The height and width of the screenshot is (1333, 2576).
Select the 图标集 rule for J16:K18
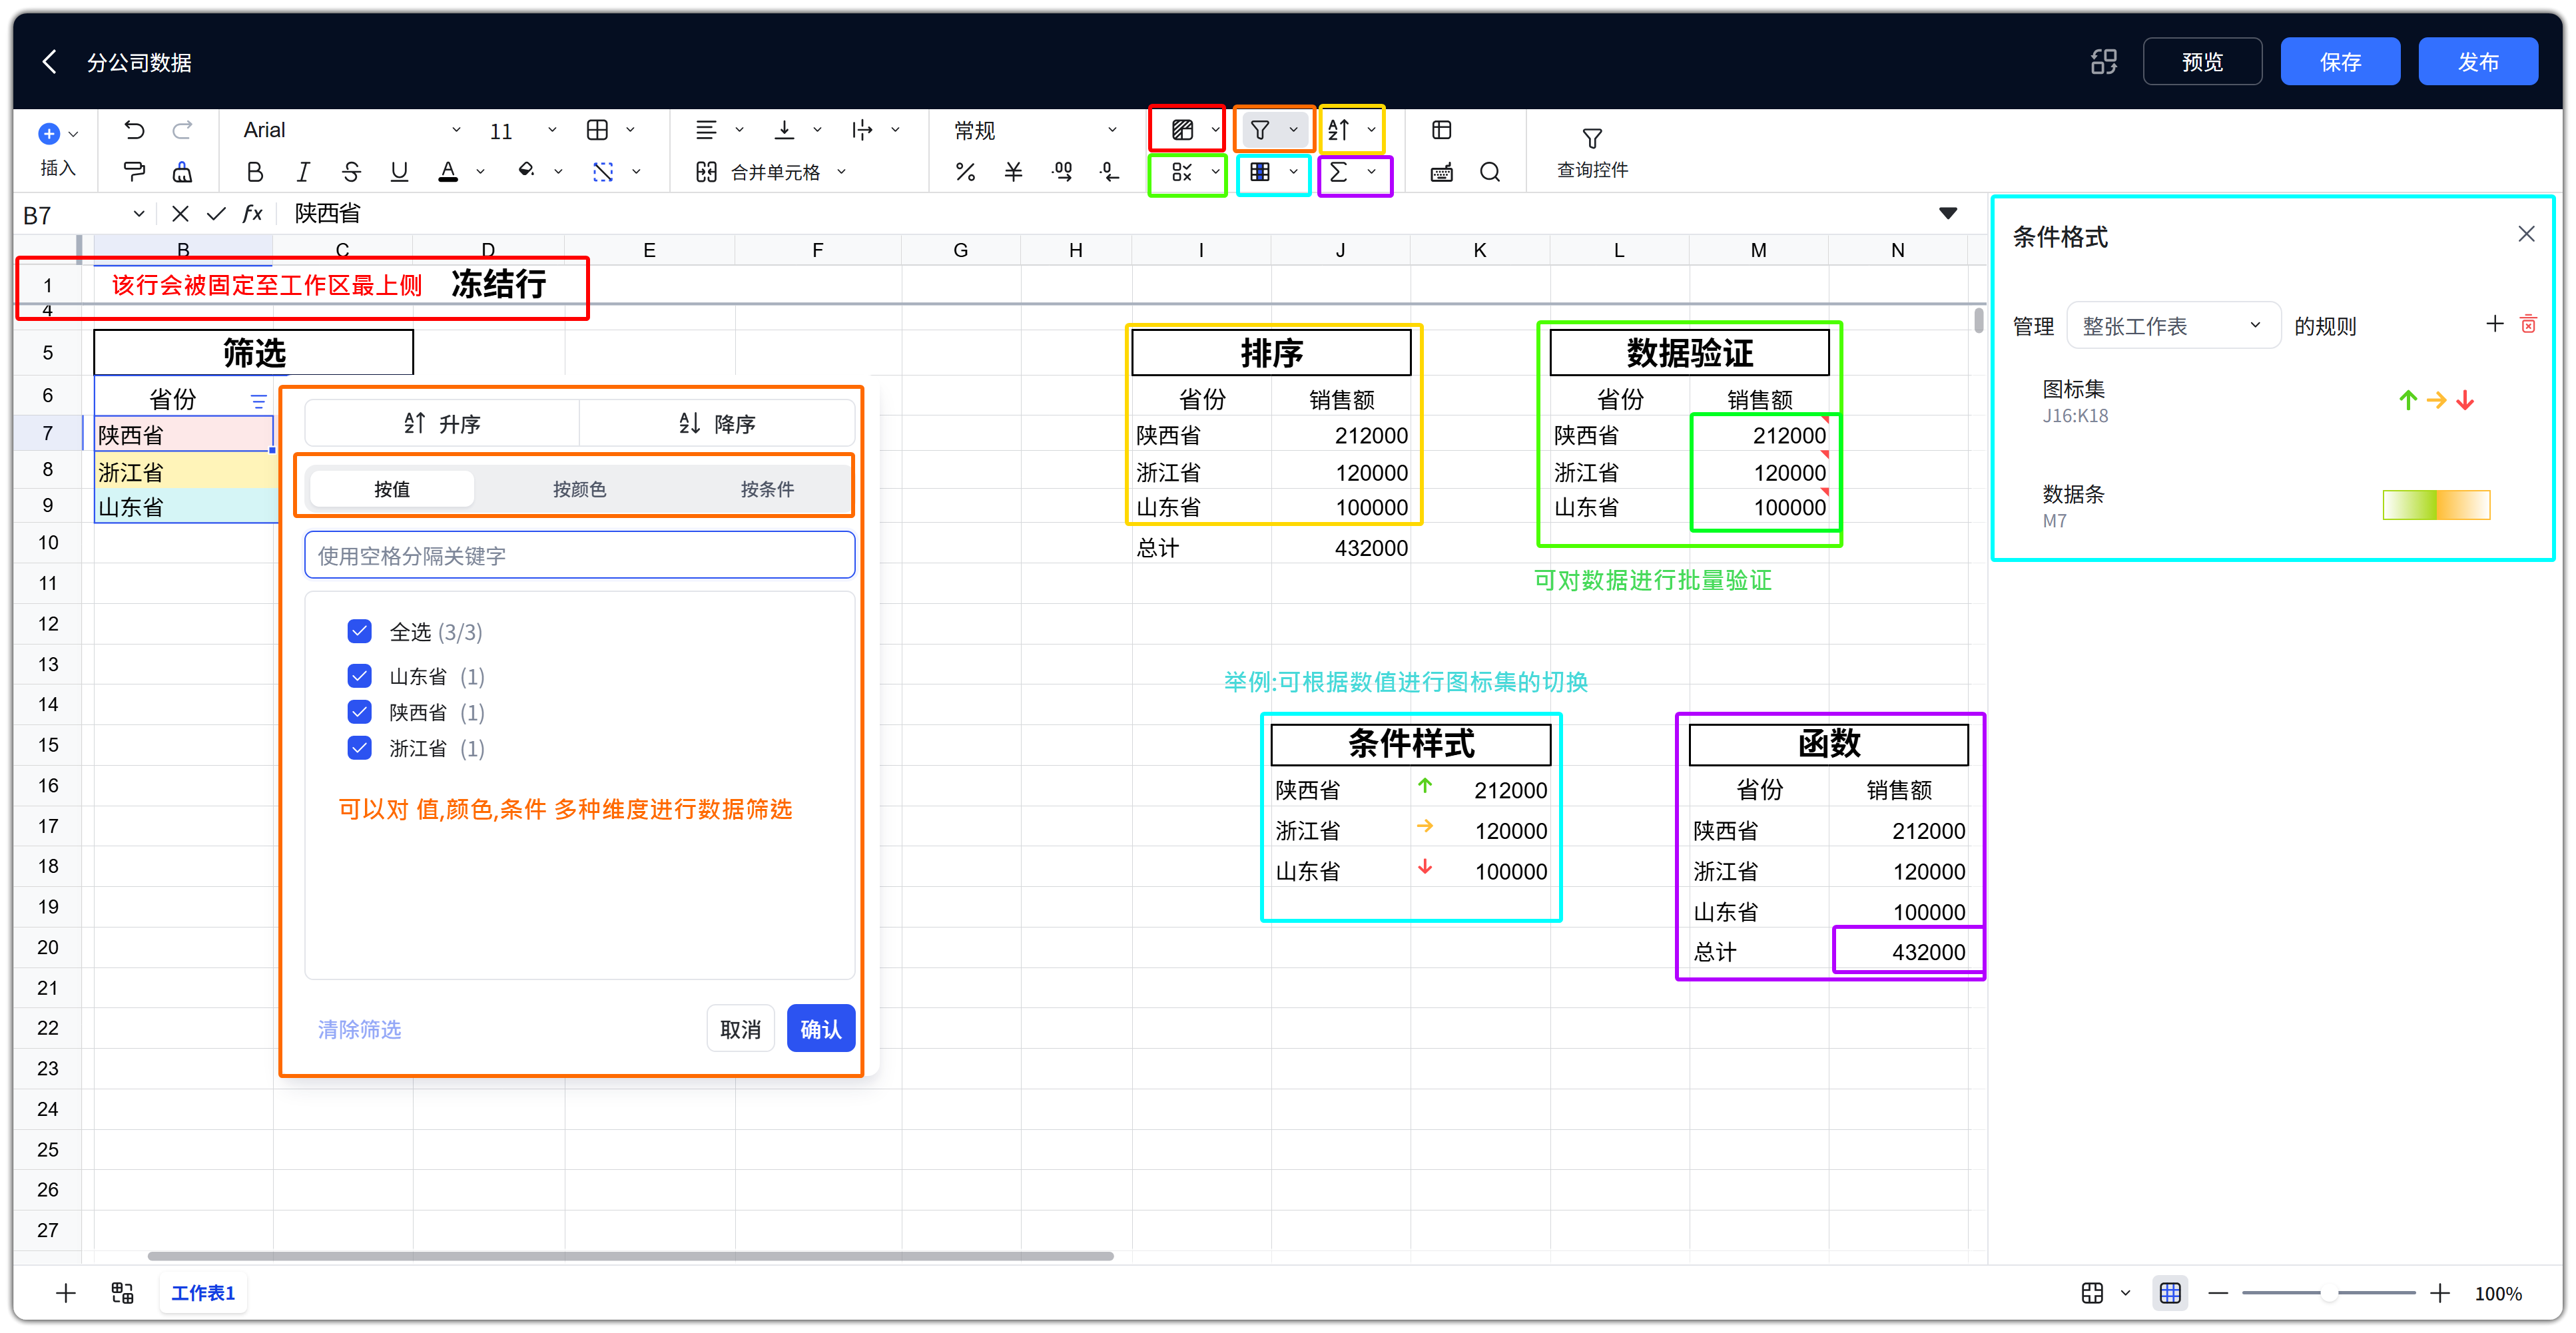coord(2265,401)
